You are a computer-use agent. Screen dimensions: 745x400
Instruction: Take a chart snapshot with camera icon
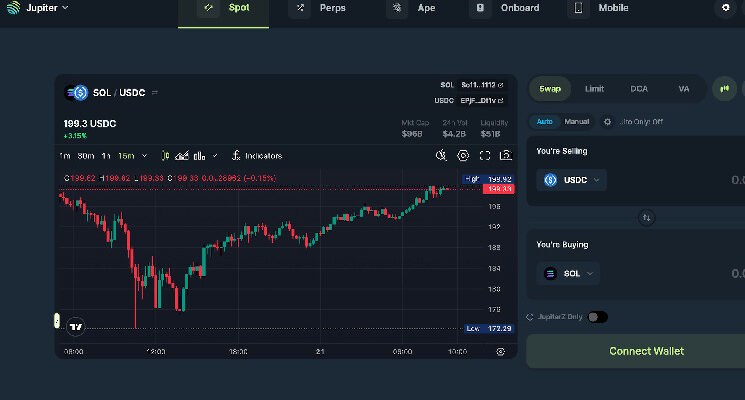point(506,156)
